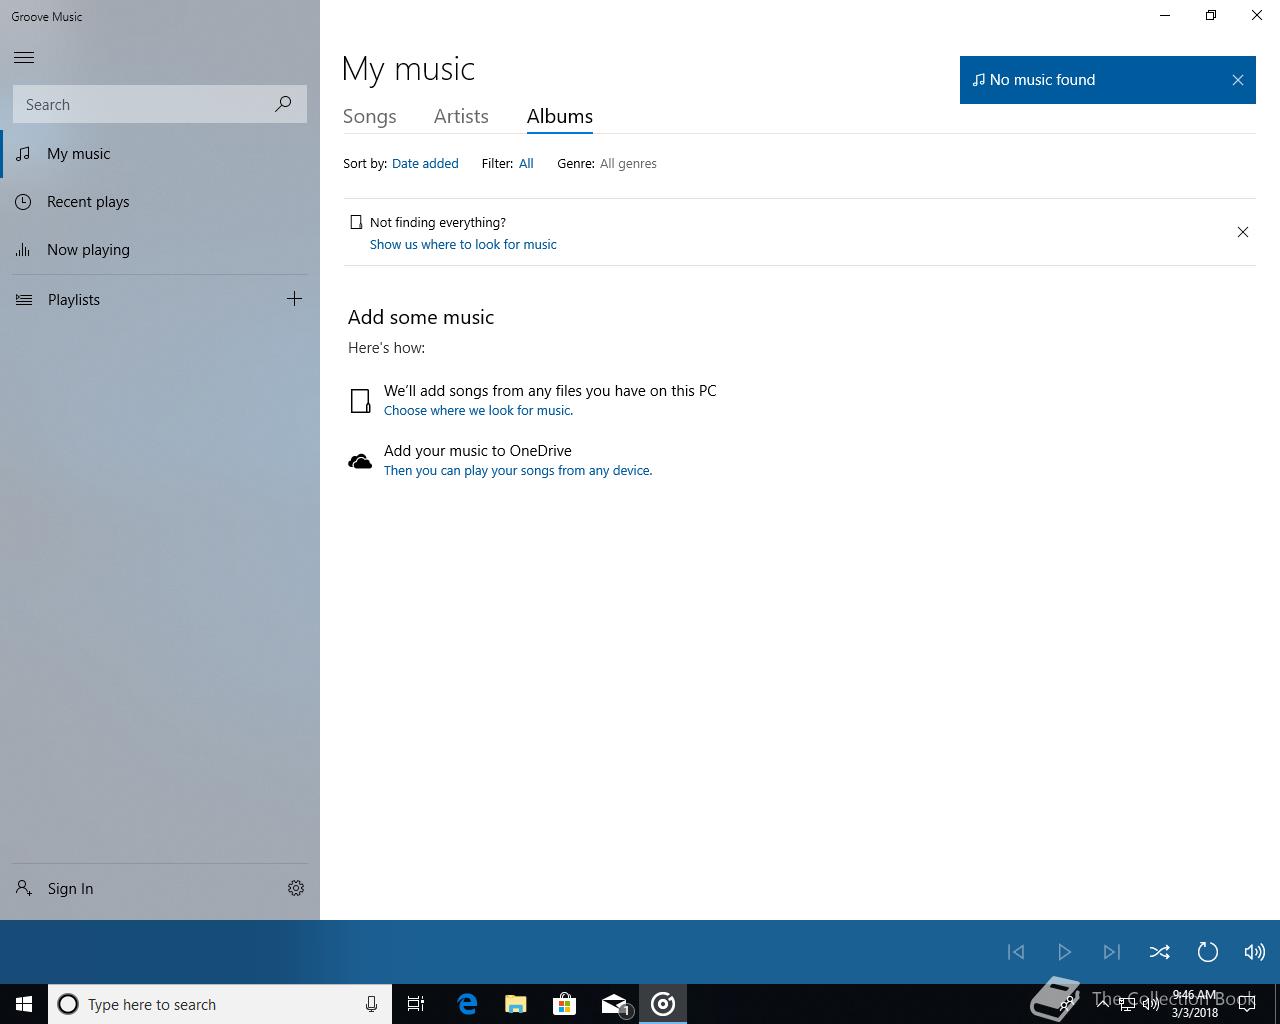This screenshot has width=1280, height=1024.
Task: Dismiss the Not finding everything banner
Action: (x=1243, y=232)
